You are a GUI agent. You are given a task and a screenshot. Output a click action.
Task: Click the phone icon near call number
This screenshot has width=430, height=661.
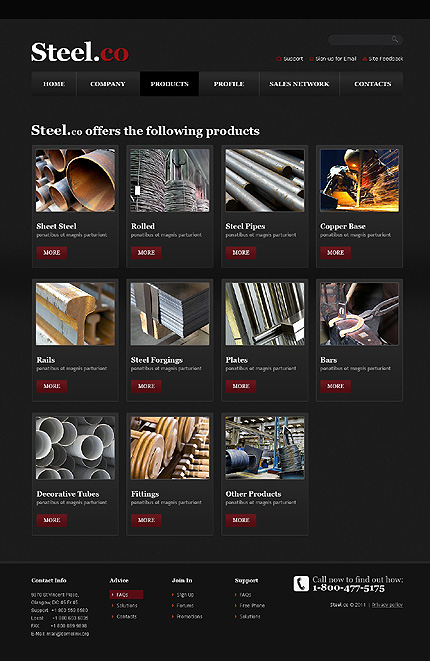[301, 584]
